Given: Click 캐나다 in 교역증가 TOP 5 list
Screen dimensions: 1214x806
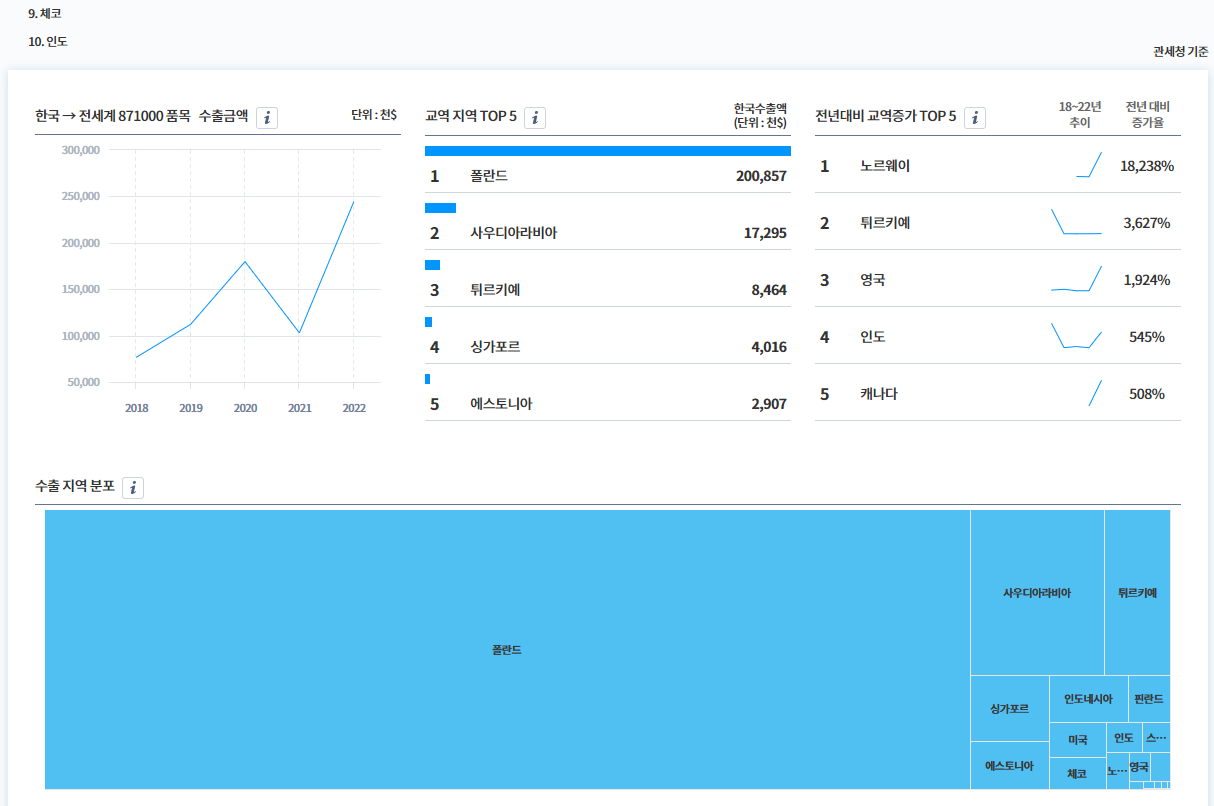Looking at the screenshot, I should click(879, 394).
